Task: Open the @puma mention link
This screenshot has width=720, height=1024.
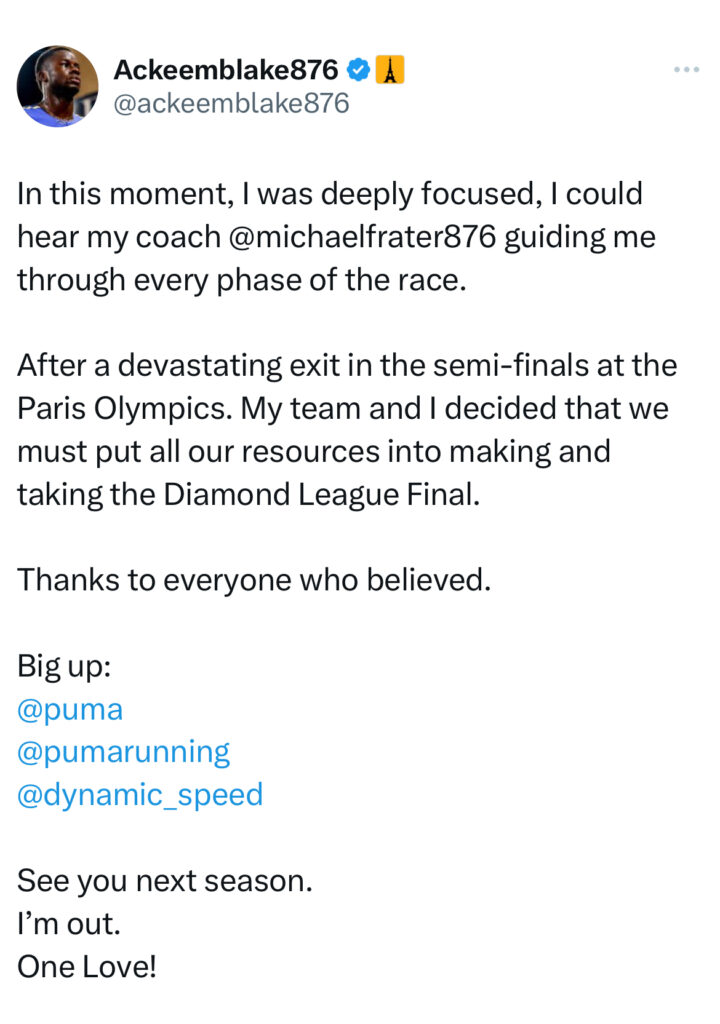Action: (x=70, y=710)
